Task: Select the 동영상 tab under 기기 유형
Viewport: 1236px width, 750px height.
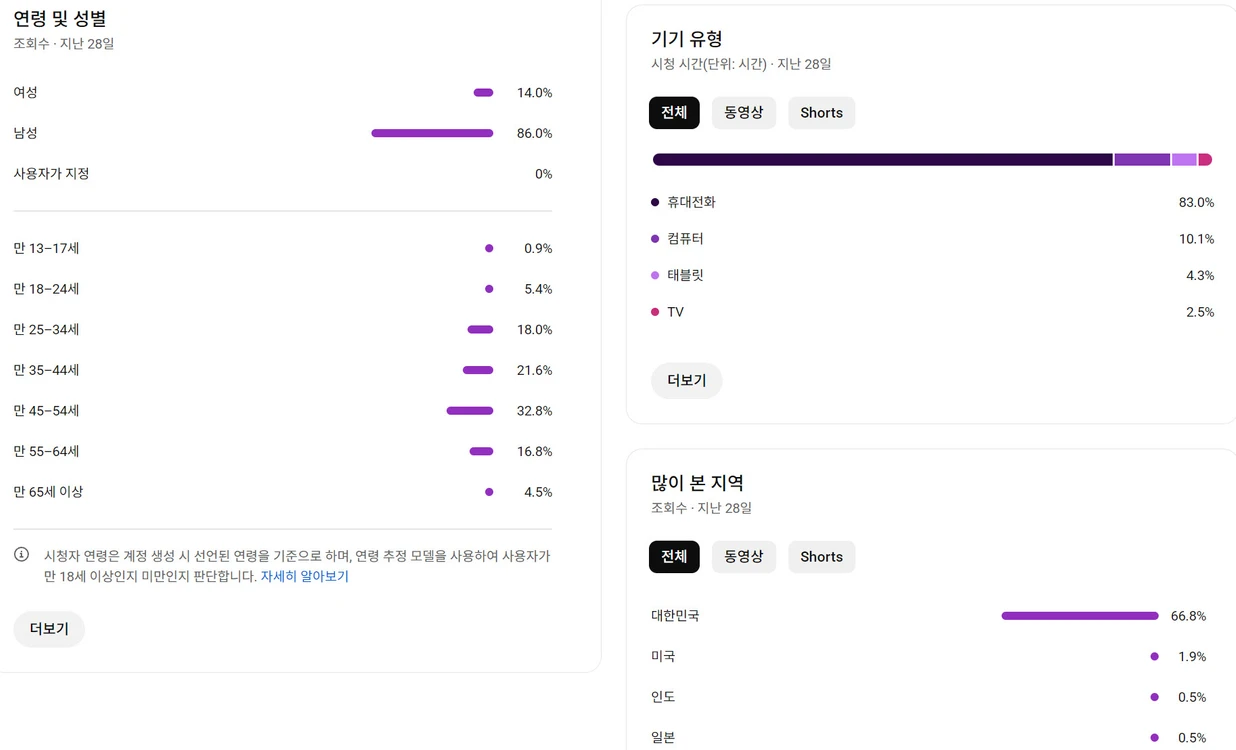Action: coord(744,113)
